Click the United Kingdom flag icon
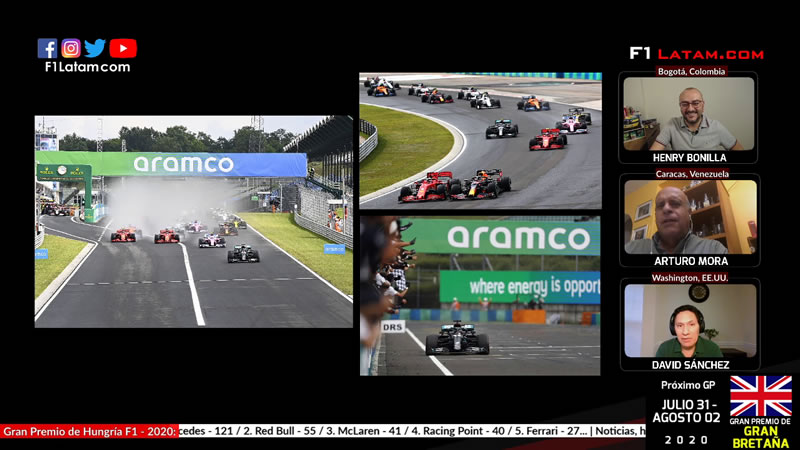This screenshot has width=800, height=450. [760, 396]
